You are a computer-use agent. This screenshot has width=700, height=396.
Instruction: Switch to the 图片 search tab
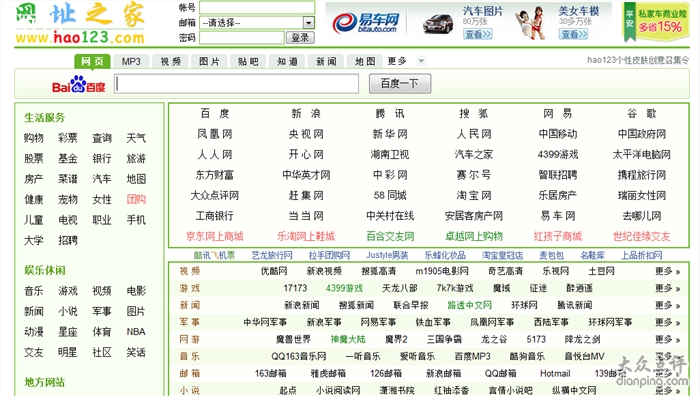[x=209, y=62]
